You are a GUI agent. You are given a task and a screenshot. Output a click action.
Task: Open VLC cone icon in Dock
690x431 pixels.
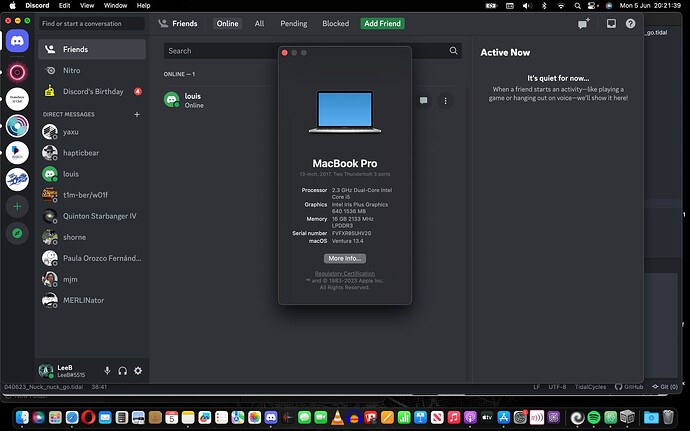click(337, 417)
